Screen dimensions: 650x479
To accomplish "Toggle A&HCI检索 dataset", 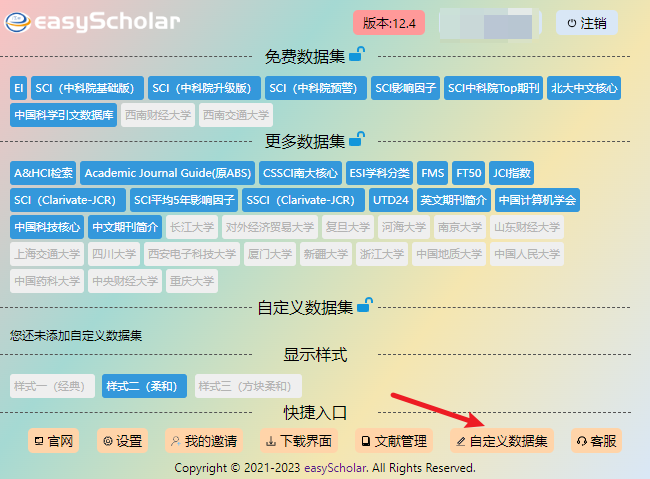I will pos(43,173).
